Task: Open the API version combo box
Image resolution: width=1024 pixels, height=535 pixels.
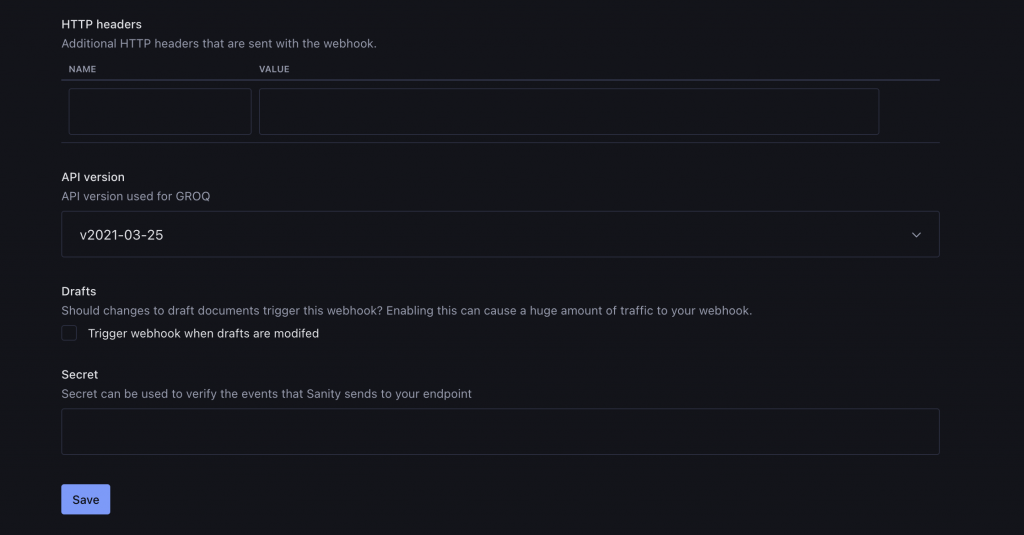Action: coord(500,234)
